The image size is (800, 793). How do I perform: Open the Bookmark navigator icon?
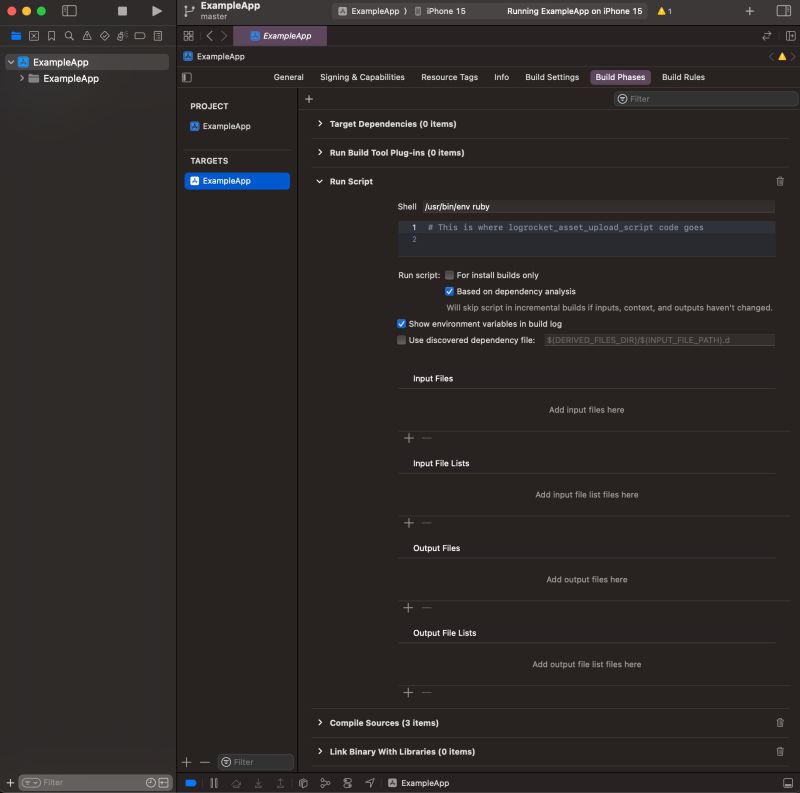pos(52,36)
